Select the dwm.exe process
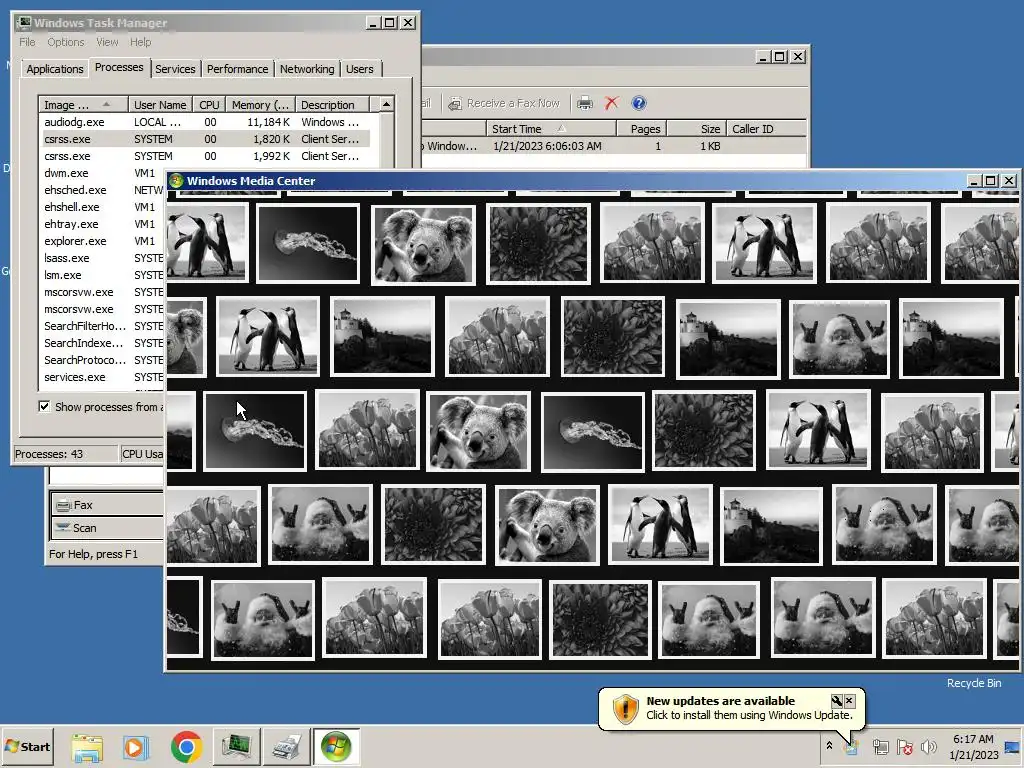 coord(102,173)
